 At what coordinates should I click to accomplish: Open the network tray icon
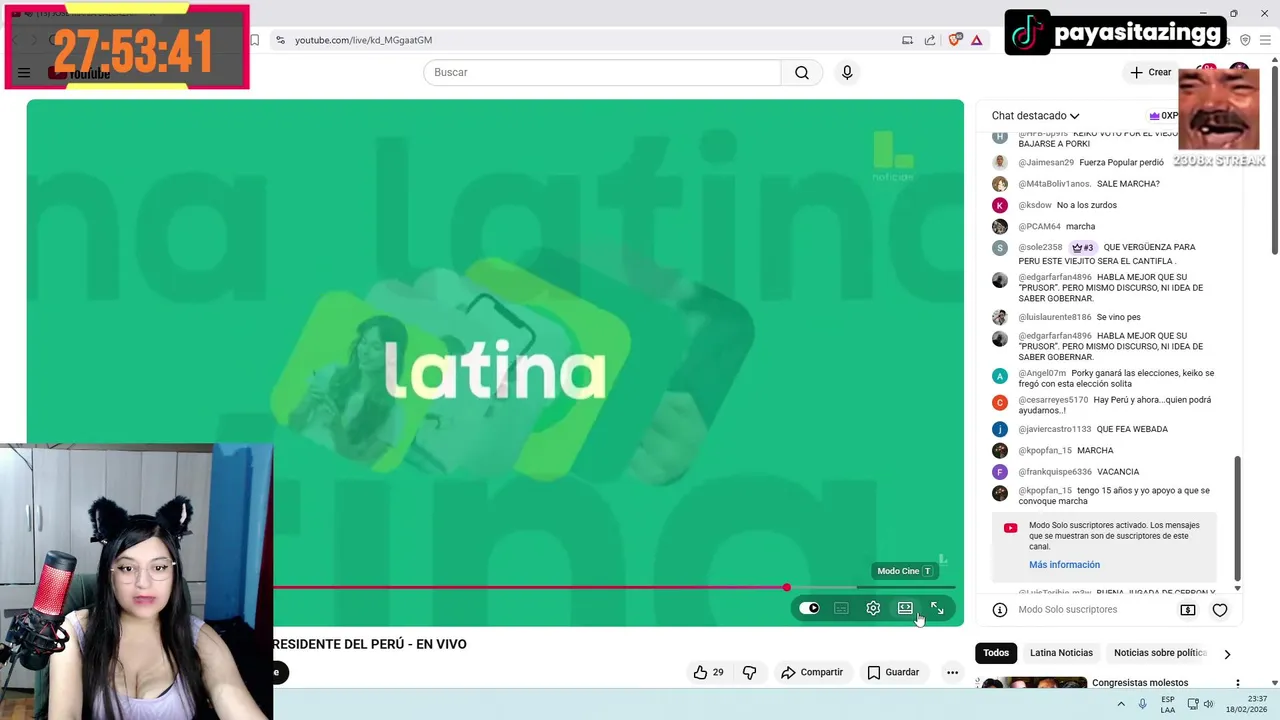(1192, 704)
